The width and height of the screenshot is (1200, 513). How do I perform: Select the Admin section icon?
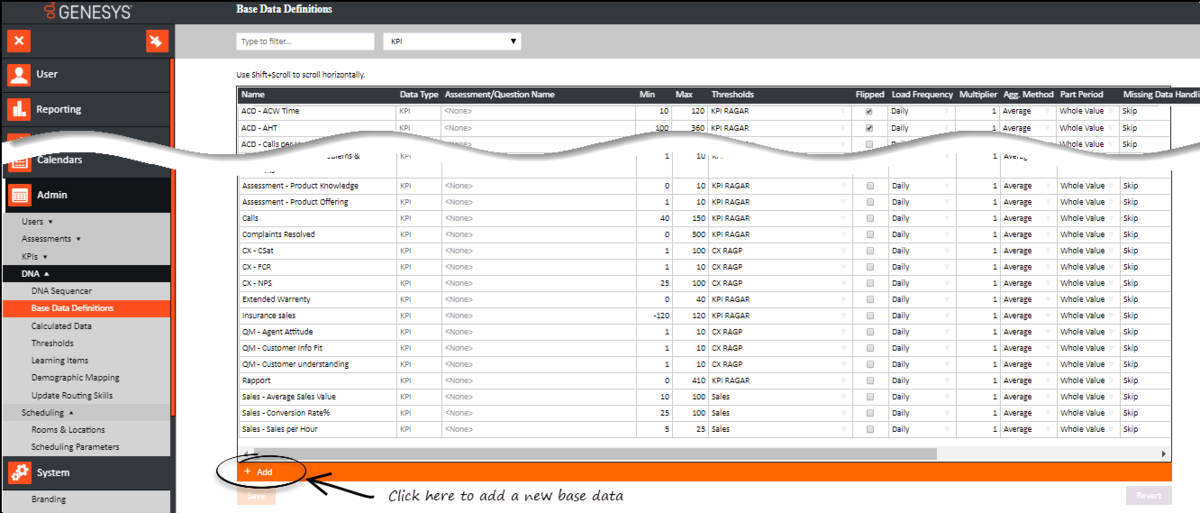pos(20,195)
